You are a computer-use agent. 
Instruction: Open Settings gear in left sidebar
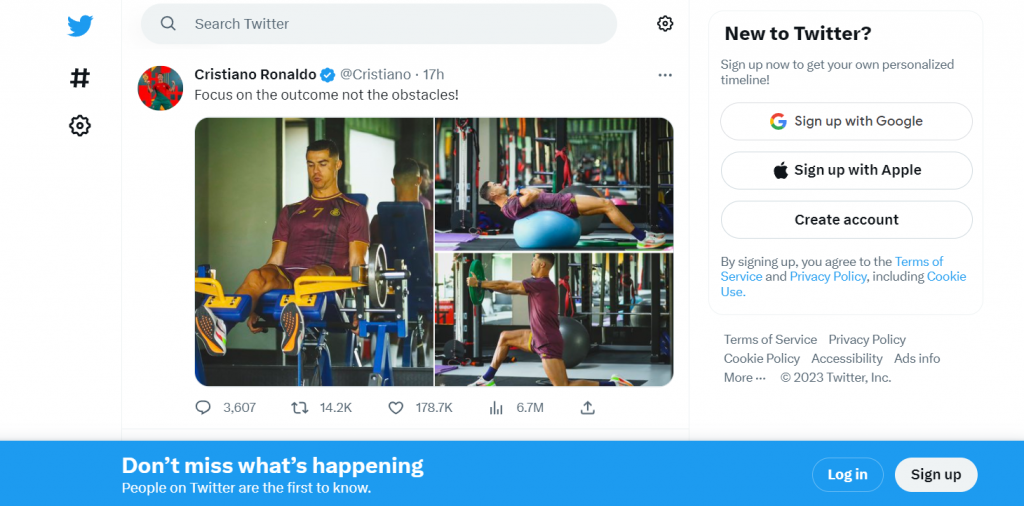coord(80,125)
